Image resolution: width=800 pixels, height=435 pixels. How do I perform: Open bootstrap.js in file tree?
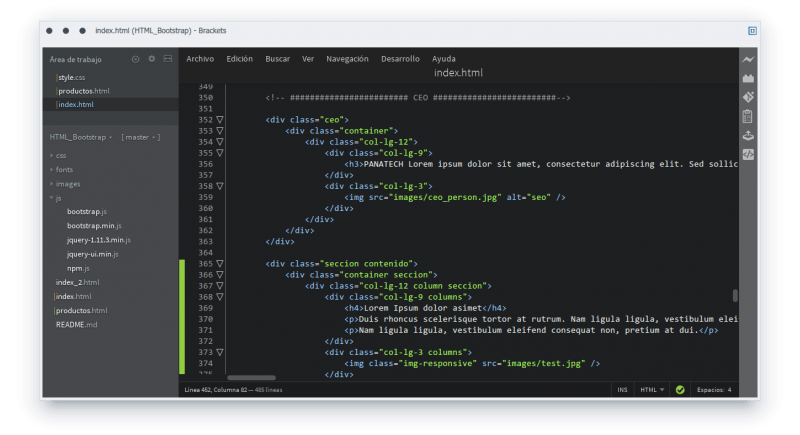(x=87, y=212)
